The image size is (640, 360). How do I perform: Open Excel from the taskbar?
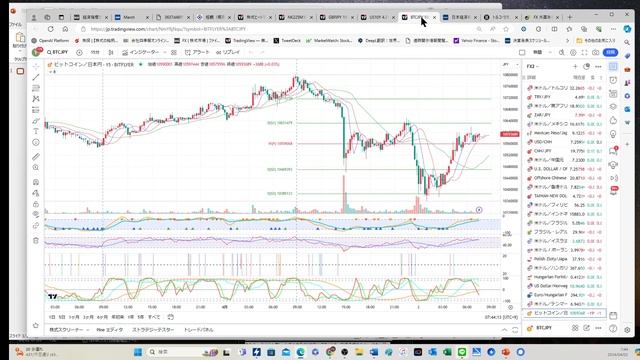[447, 352]
